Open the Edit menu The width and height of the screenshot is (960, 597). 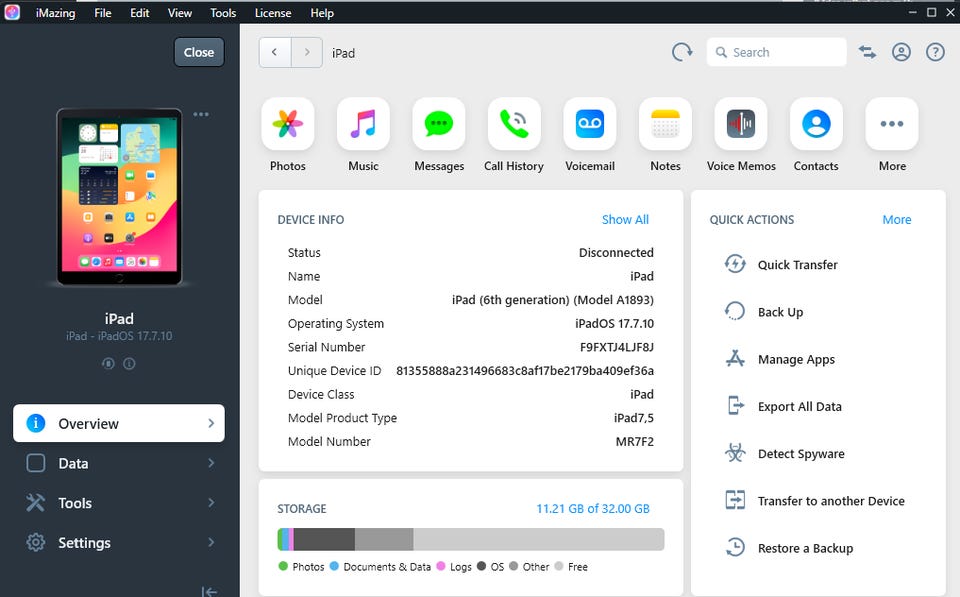pyautogui.click(x=140, y=13)
